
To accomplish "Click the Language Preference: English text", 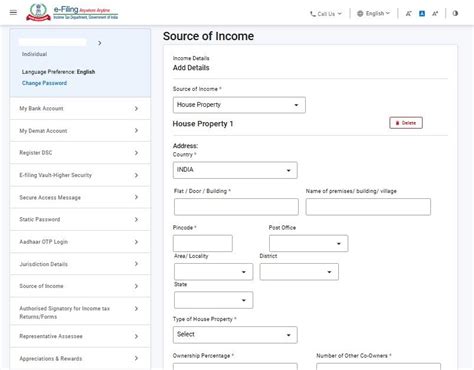I will coord(58,72).
